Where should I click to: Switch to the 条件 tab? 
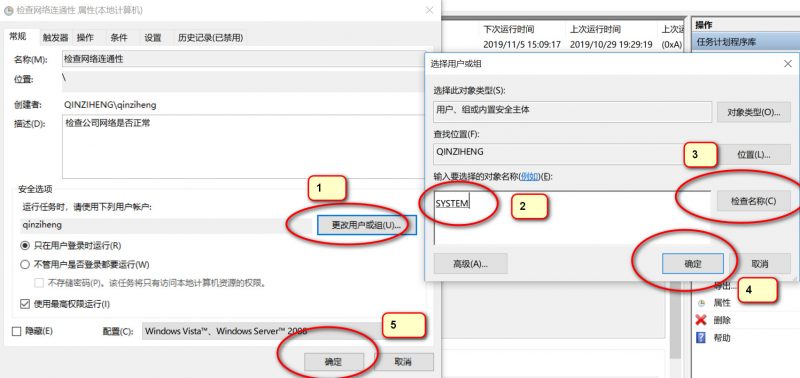coord(119,37)
